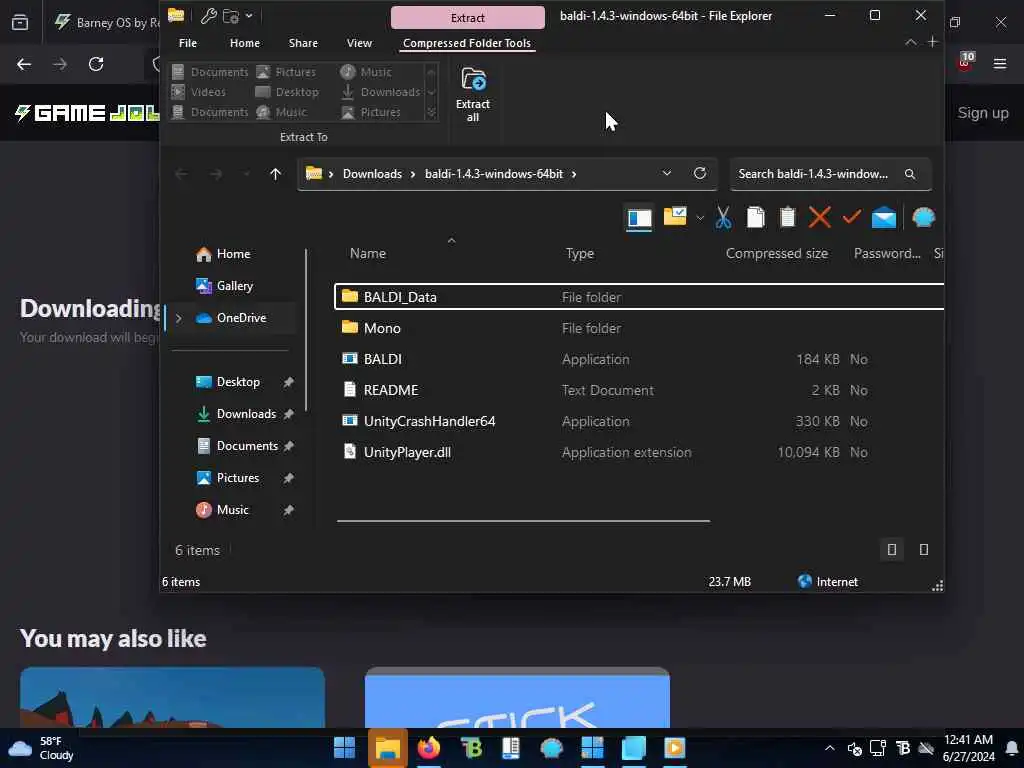
Task: Open the Windows Start button
Action: pos(344,748)
